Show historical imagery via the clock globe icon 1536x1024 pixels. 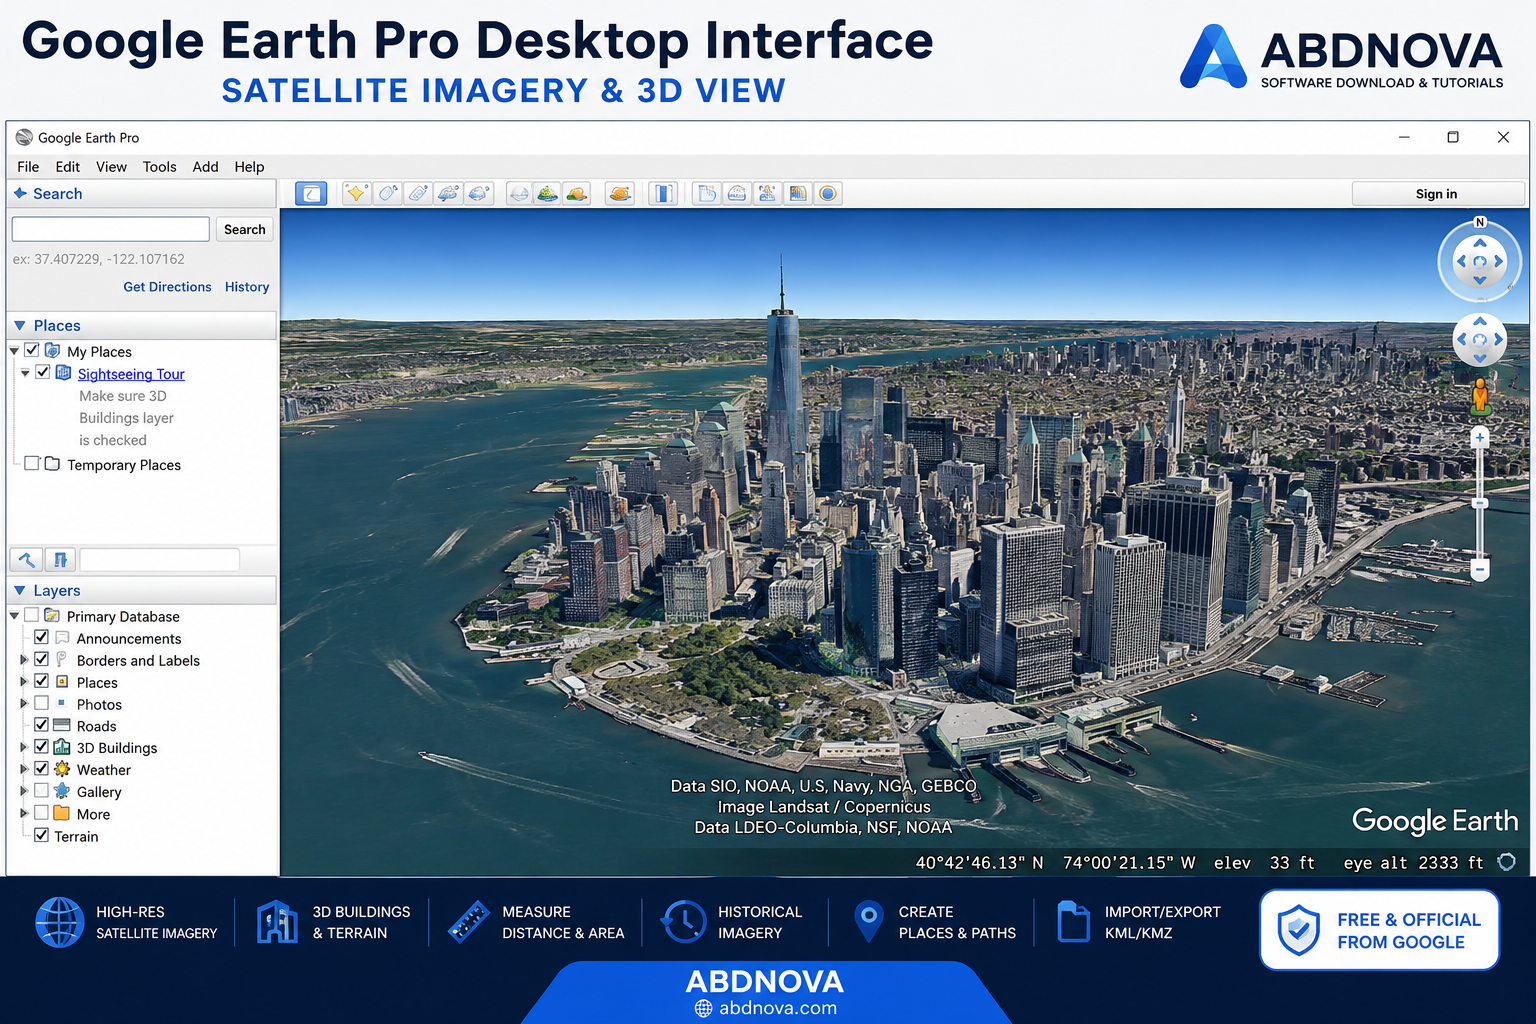point(519,193)
